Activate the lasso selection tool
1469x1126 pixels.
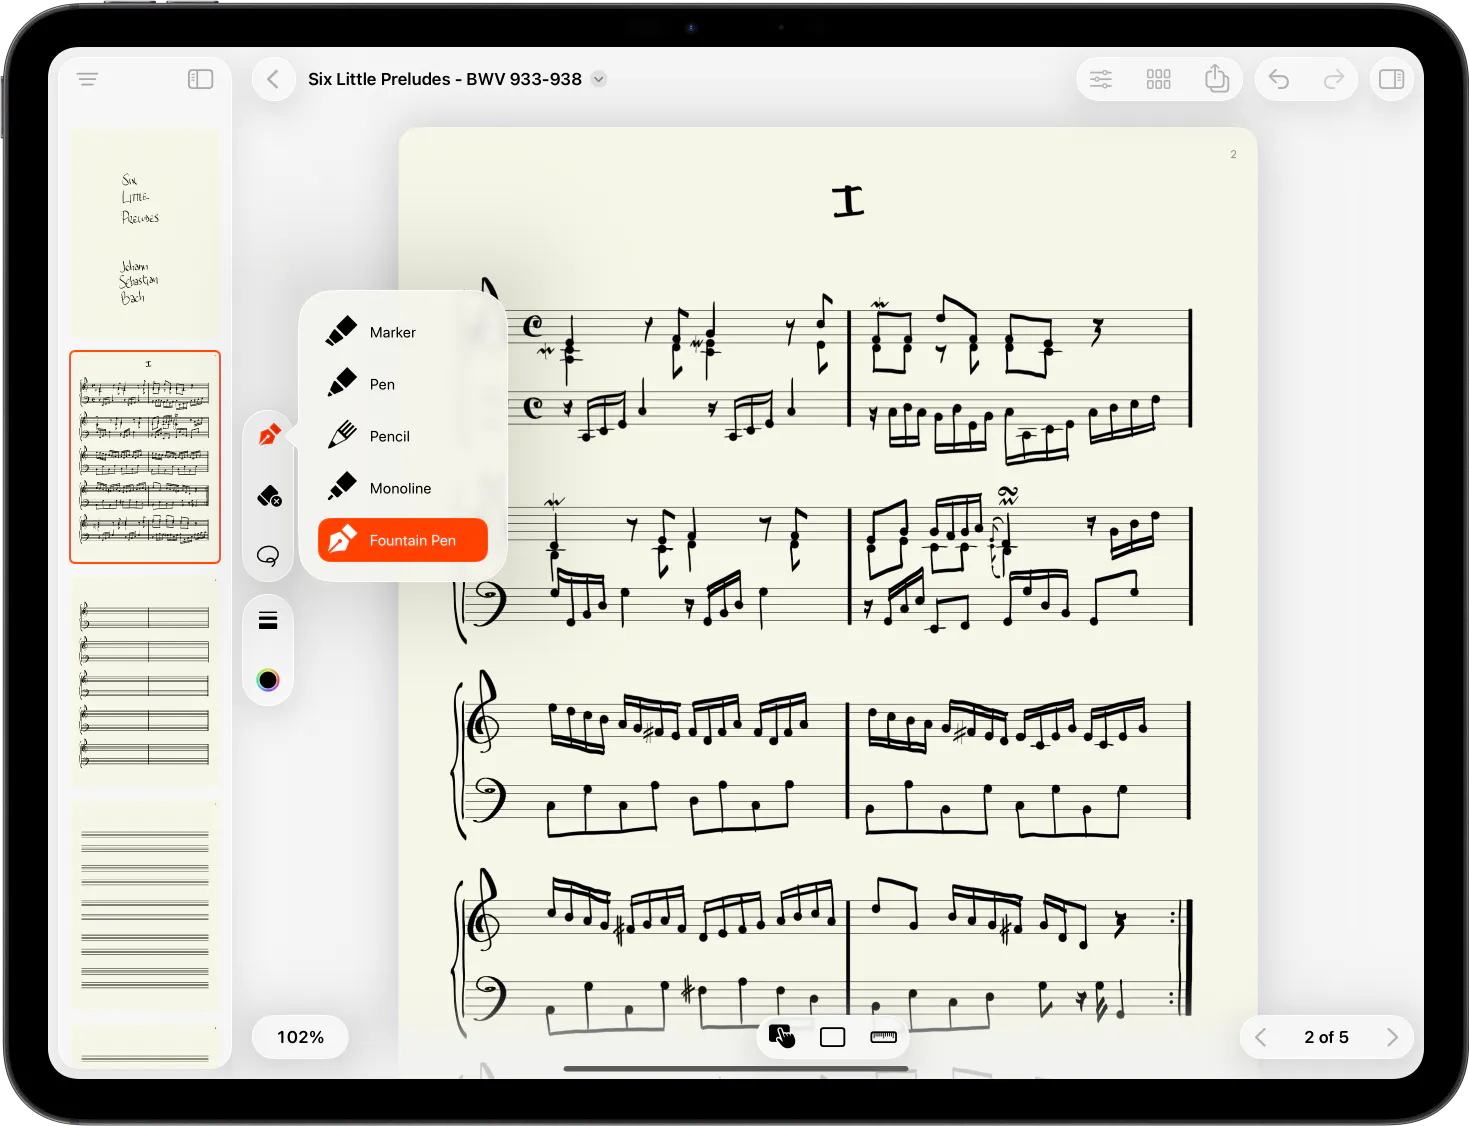pyautogui.click(x=268, y=556)
